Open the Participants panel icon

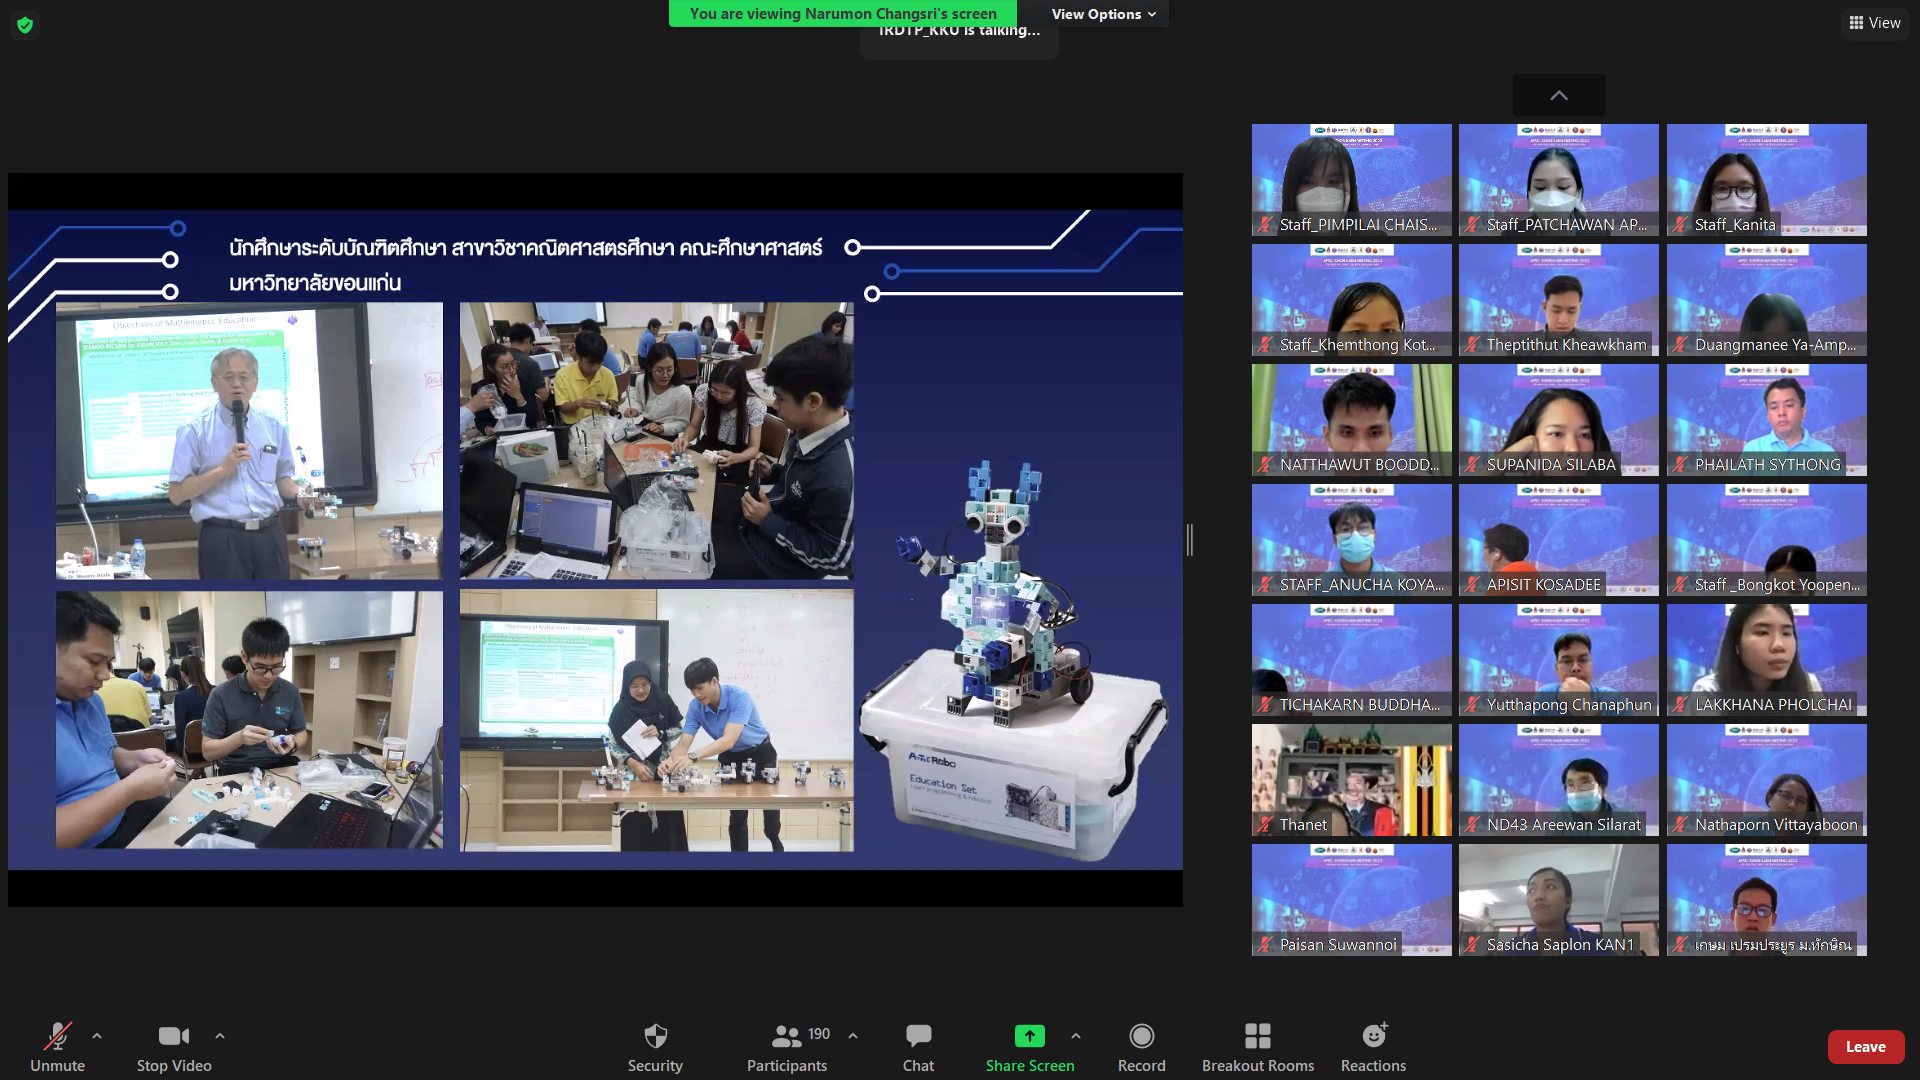(787, 1036)
